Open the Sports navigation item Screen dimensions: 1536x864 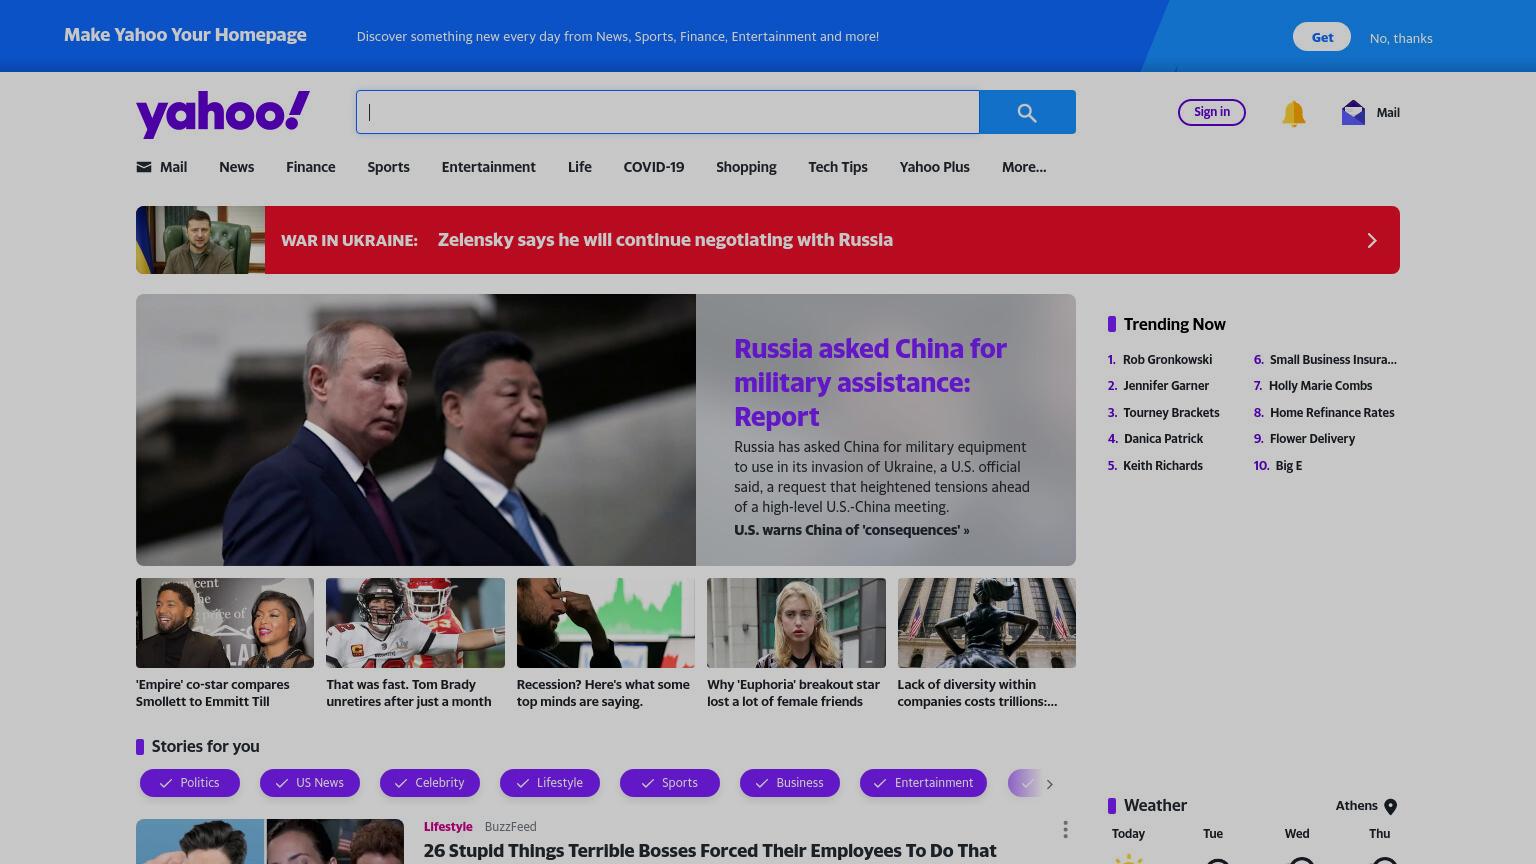click(x=388, y=167)
